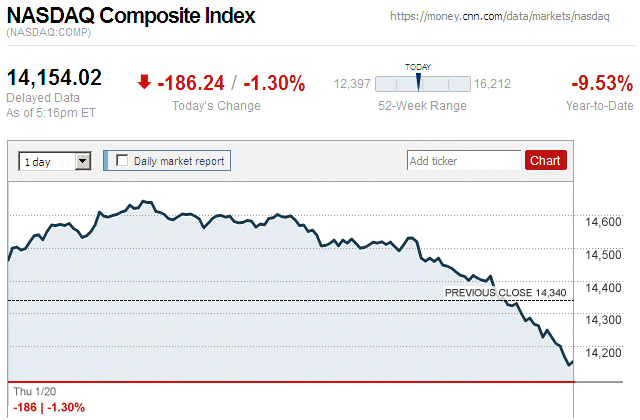
Task: Click the -186.24 today's change value
Action: tap(191, 83)
